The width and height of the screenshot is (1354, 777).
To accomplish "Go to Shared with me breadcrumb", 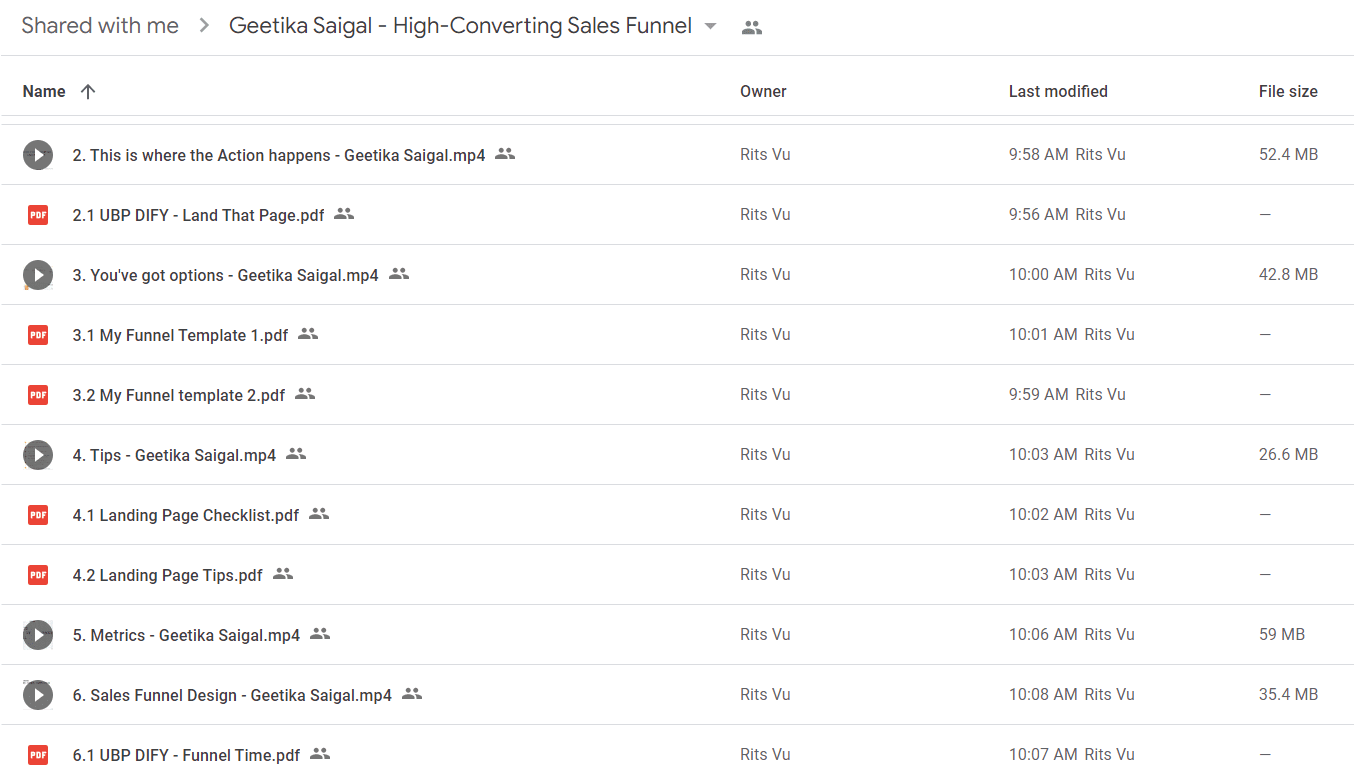I will (x=100, y=27).
